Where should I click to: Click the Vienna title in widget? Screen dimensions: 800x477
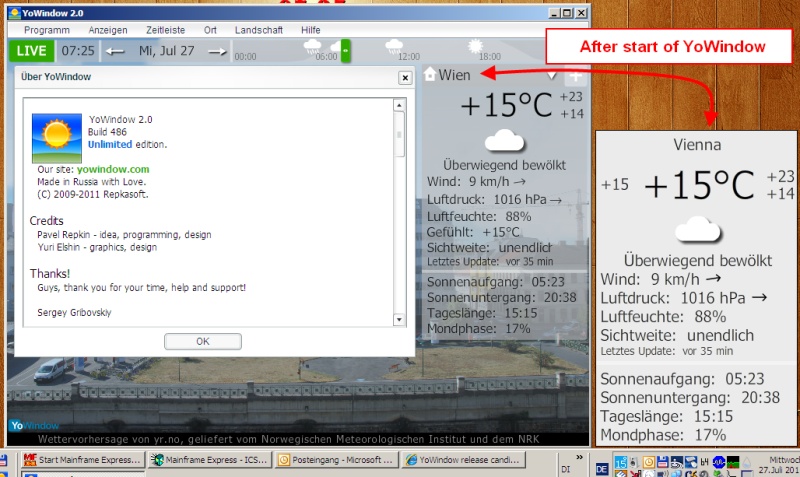(x=697, y=144)
